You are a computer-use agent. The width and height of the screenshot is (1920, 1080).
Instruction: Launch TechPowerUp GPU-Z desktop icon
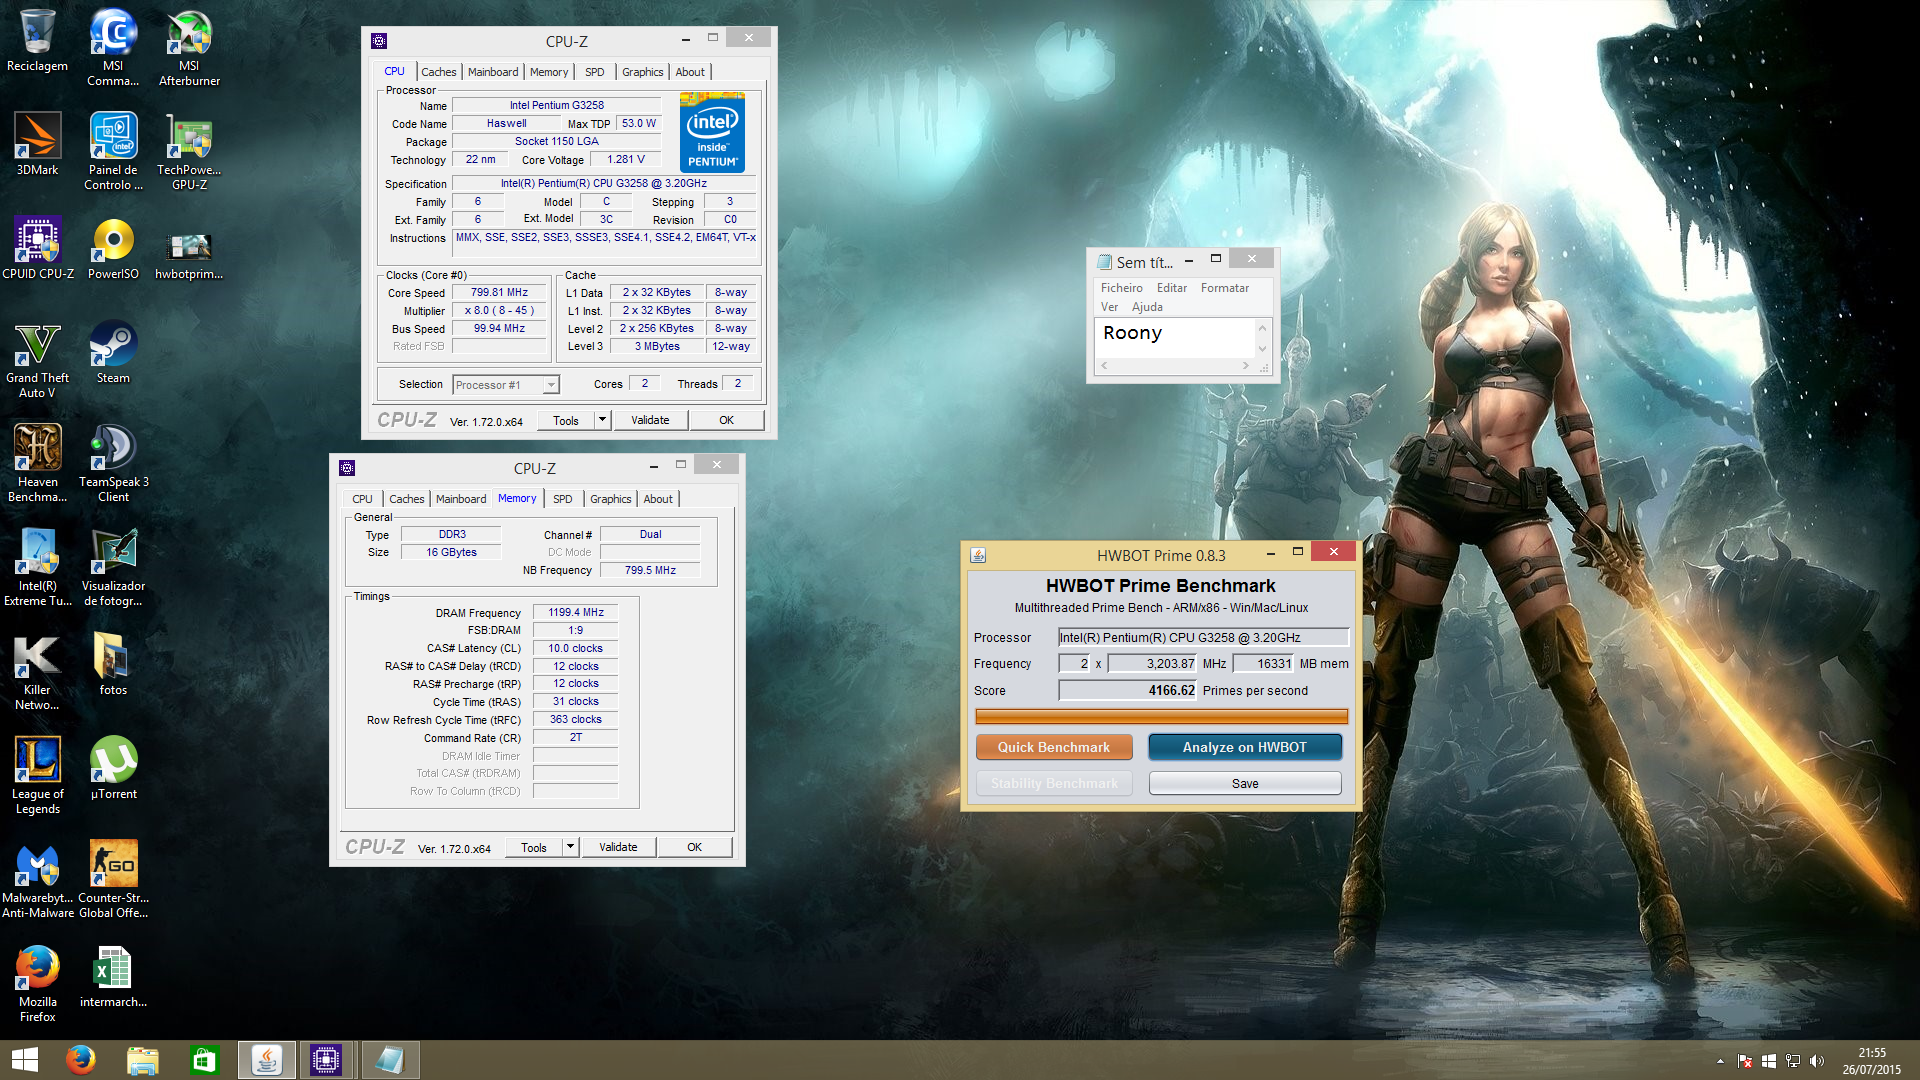(189, 151)
